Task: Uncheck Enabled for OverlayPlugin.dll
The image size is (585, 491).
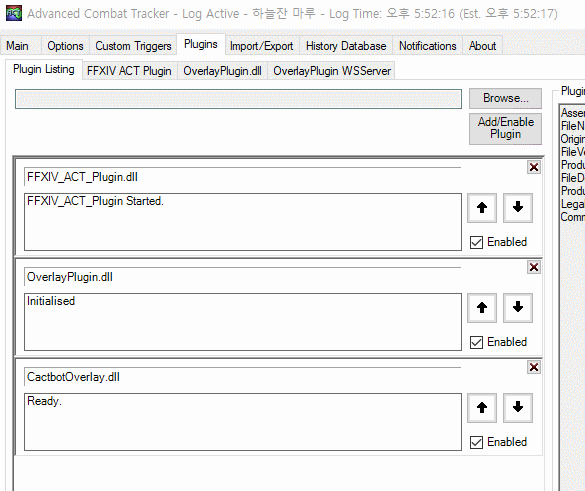Action: pyautogui.click(x=476, y=342)
